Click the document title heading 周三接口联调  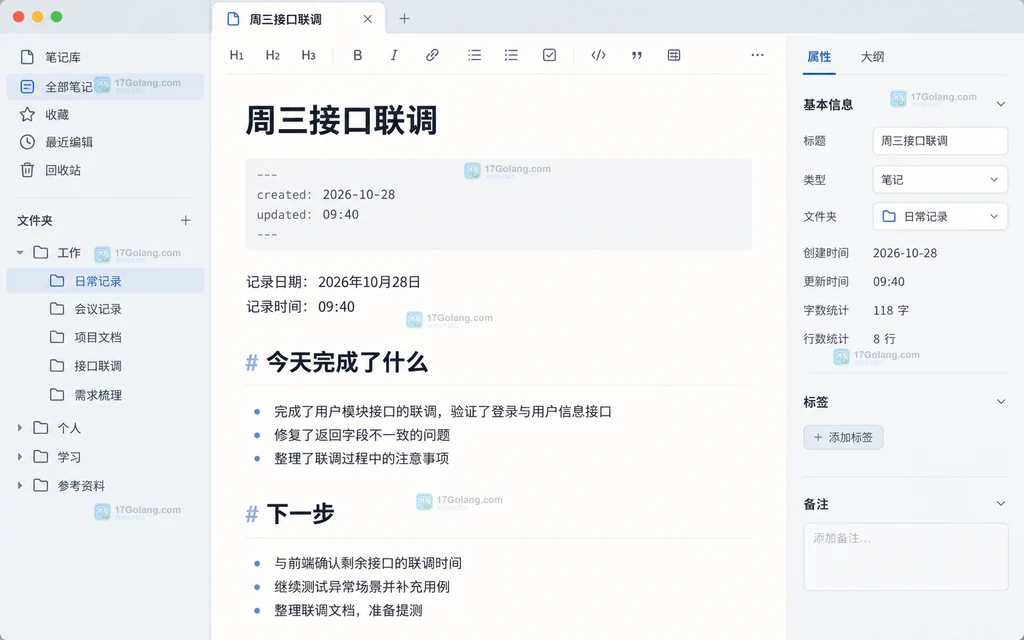pyautogui.click(x=341, y=121)
